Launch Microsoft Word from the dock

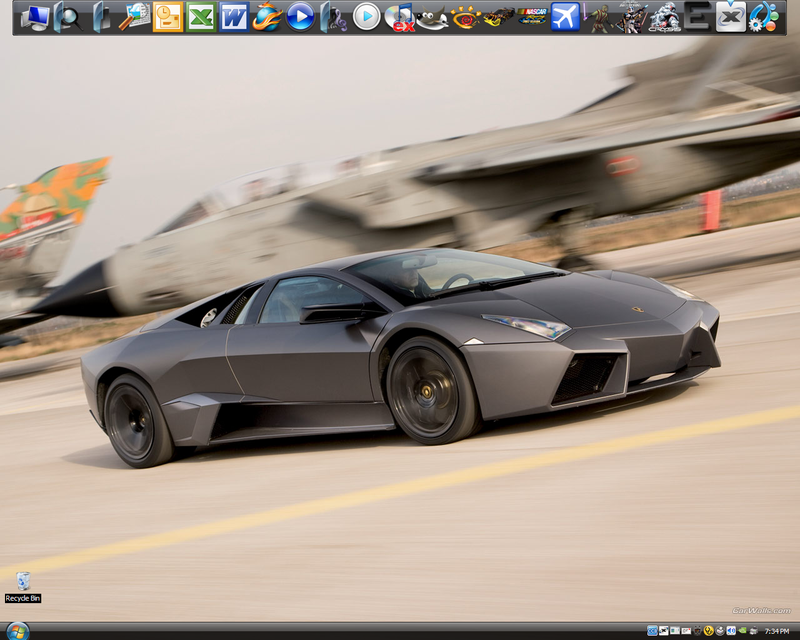(x=234, y=17)
